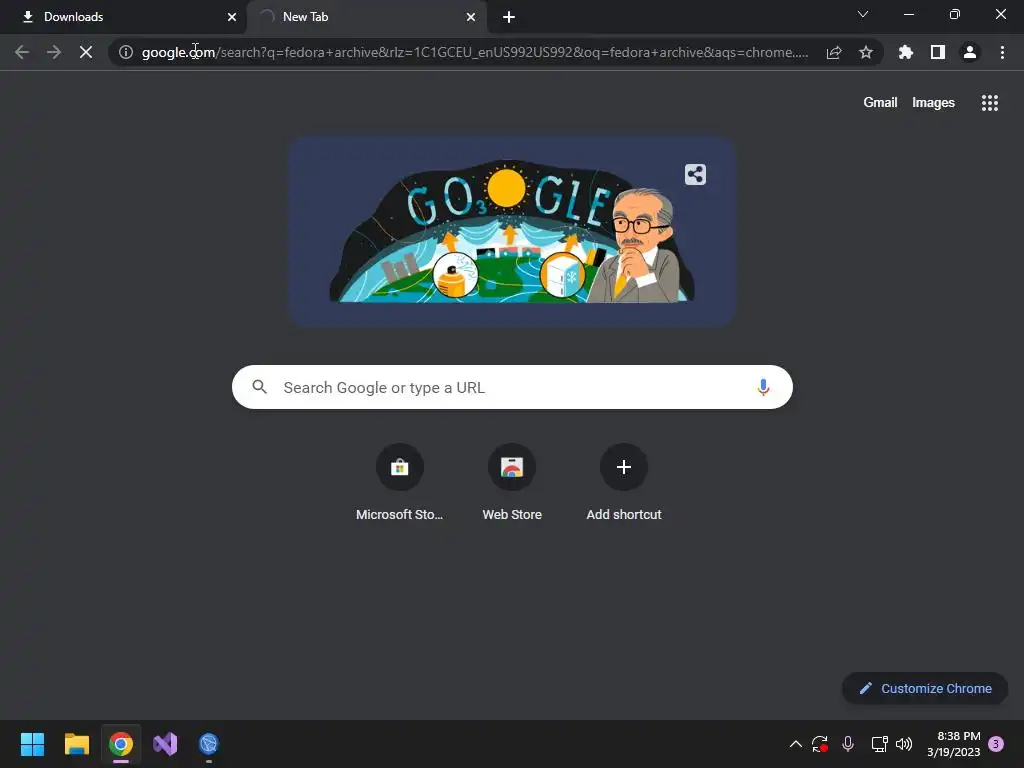
Task: Open Google apps grid
Action: (990, 103)
